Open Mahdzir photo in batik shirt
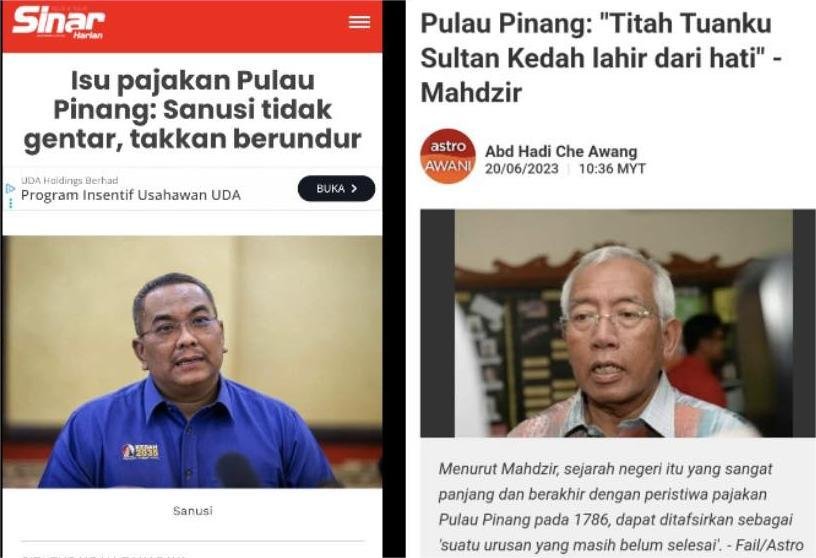 (618, 323)
